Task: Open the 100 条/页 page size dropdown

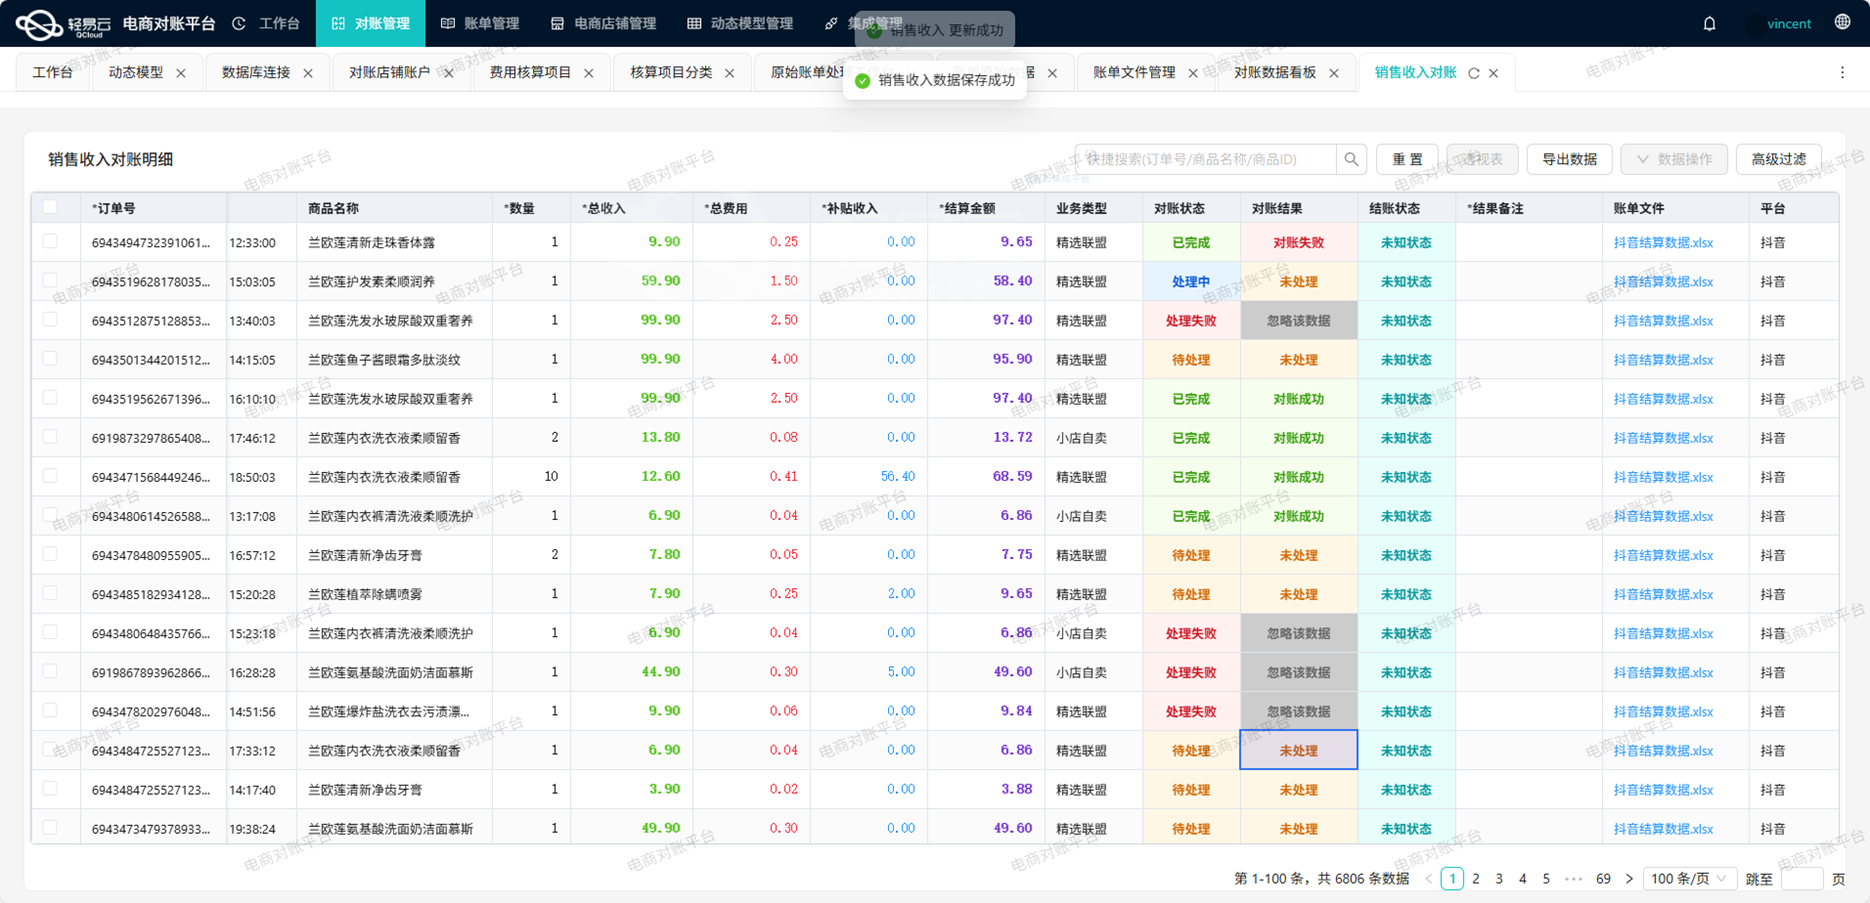Action: coord(1689,879)
